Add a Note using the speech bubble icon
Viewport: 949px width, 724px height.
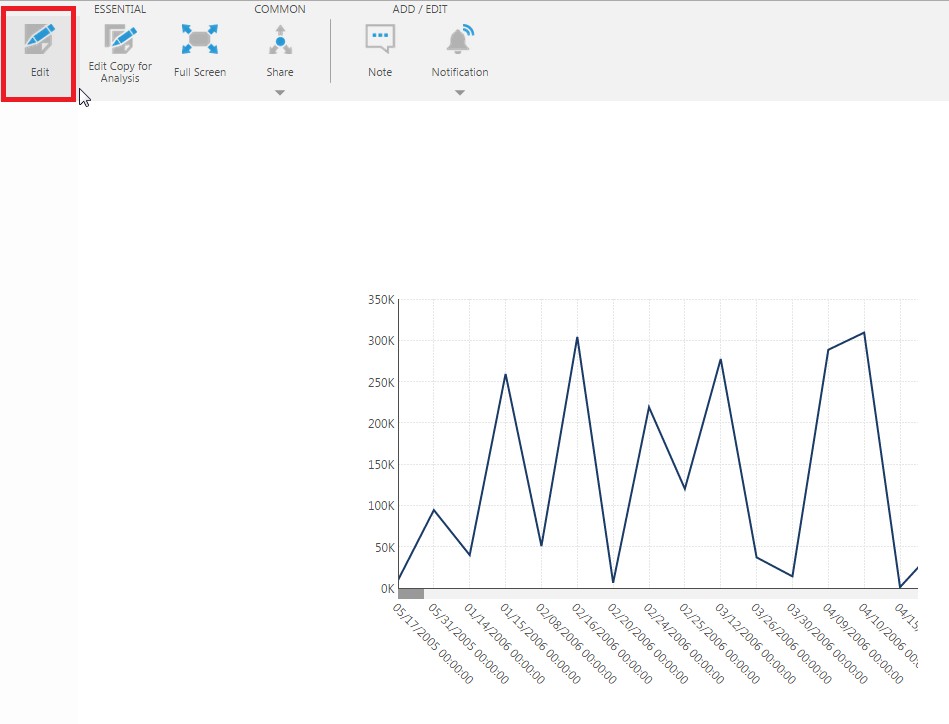tap(380, 40)
